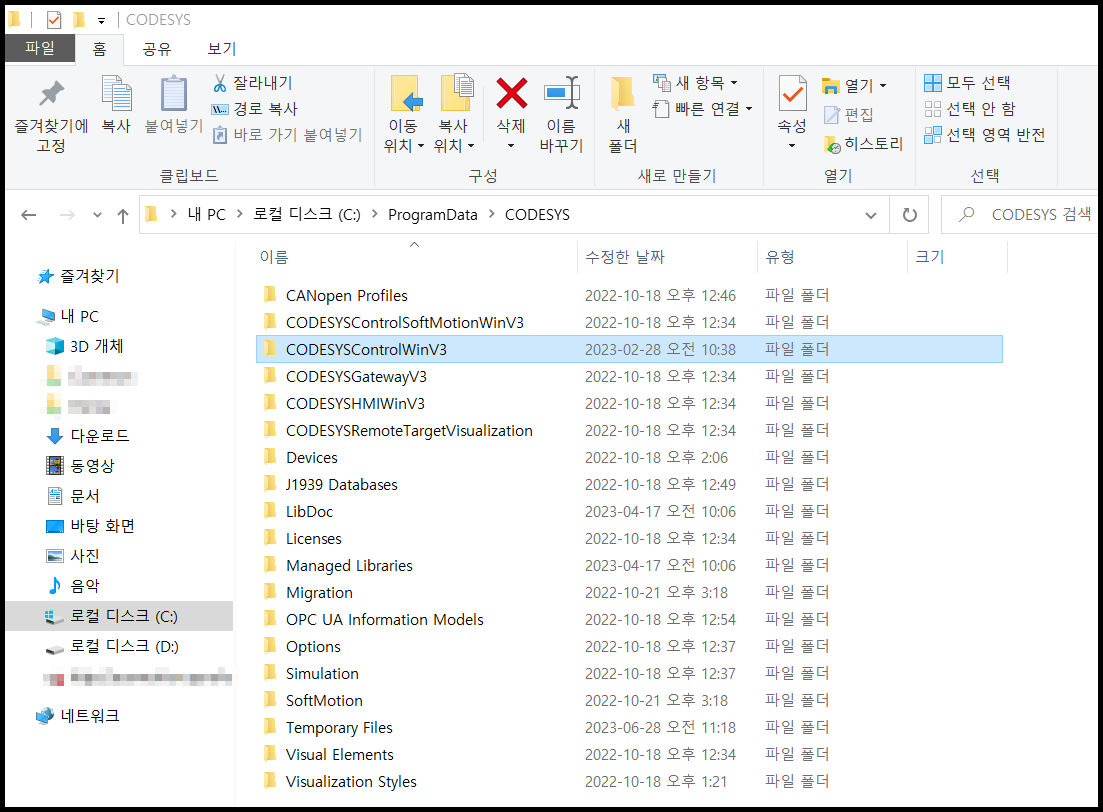The image size is (1103, 812).
Task: Expand address bar history dropdown
Action: coord(871,215)
